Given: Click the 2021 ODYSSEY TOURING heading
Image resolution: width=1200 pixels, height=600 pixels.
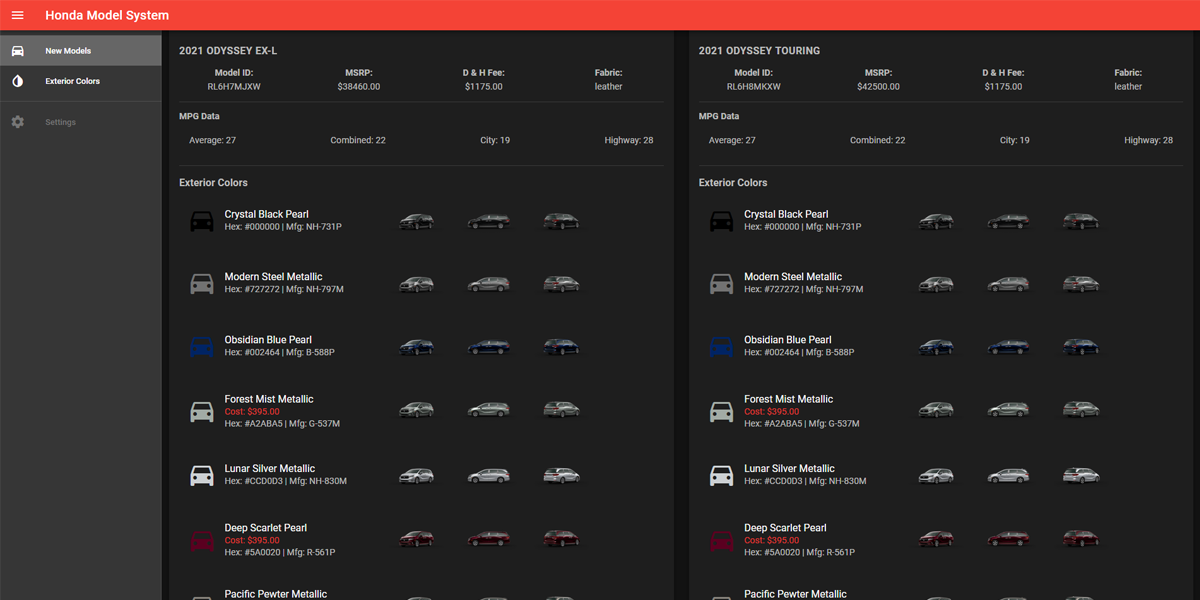Looking at the screenshot, I should pos(759,50).
